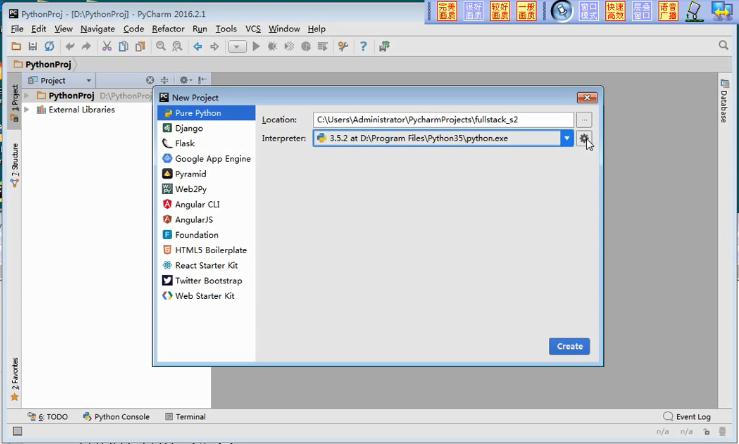Click the Forward navigation arrow
Screen dimensions: 739x444
(214, 46)
